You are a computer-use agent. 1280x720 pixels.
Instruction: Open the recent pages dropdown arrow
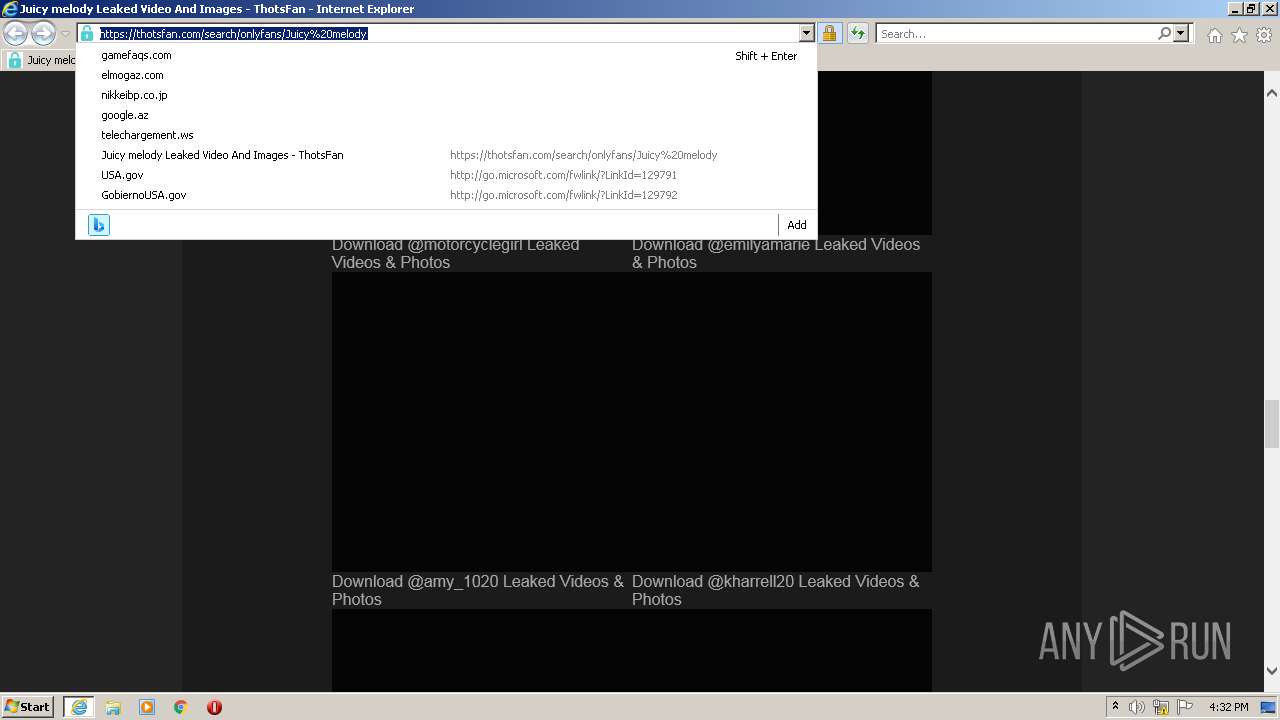[x=65, y=34]
